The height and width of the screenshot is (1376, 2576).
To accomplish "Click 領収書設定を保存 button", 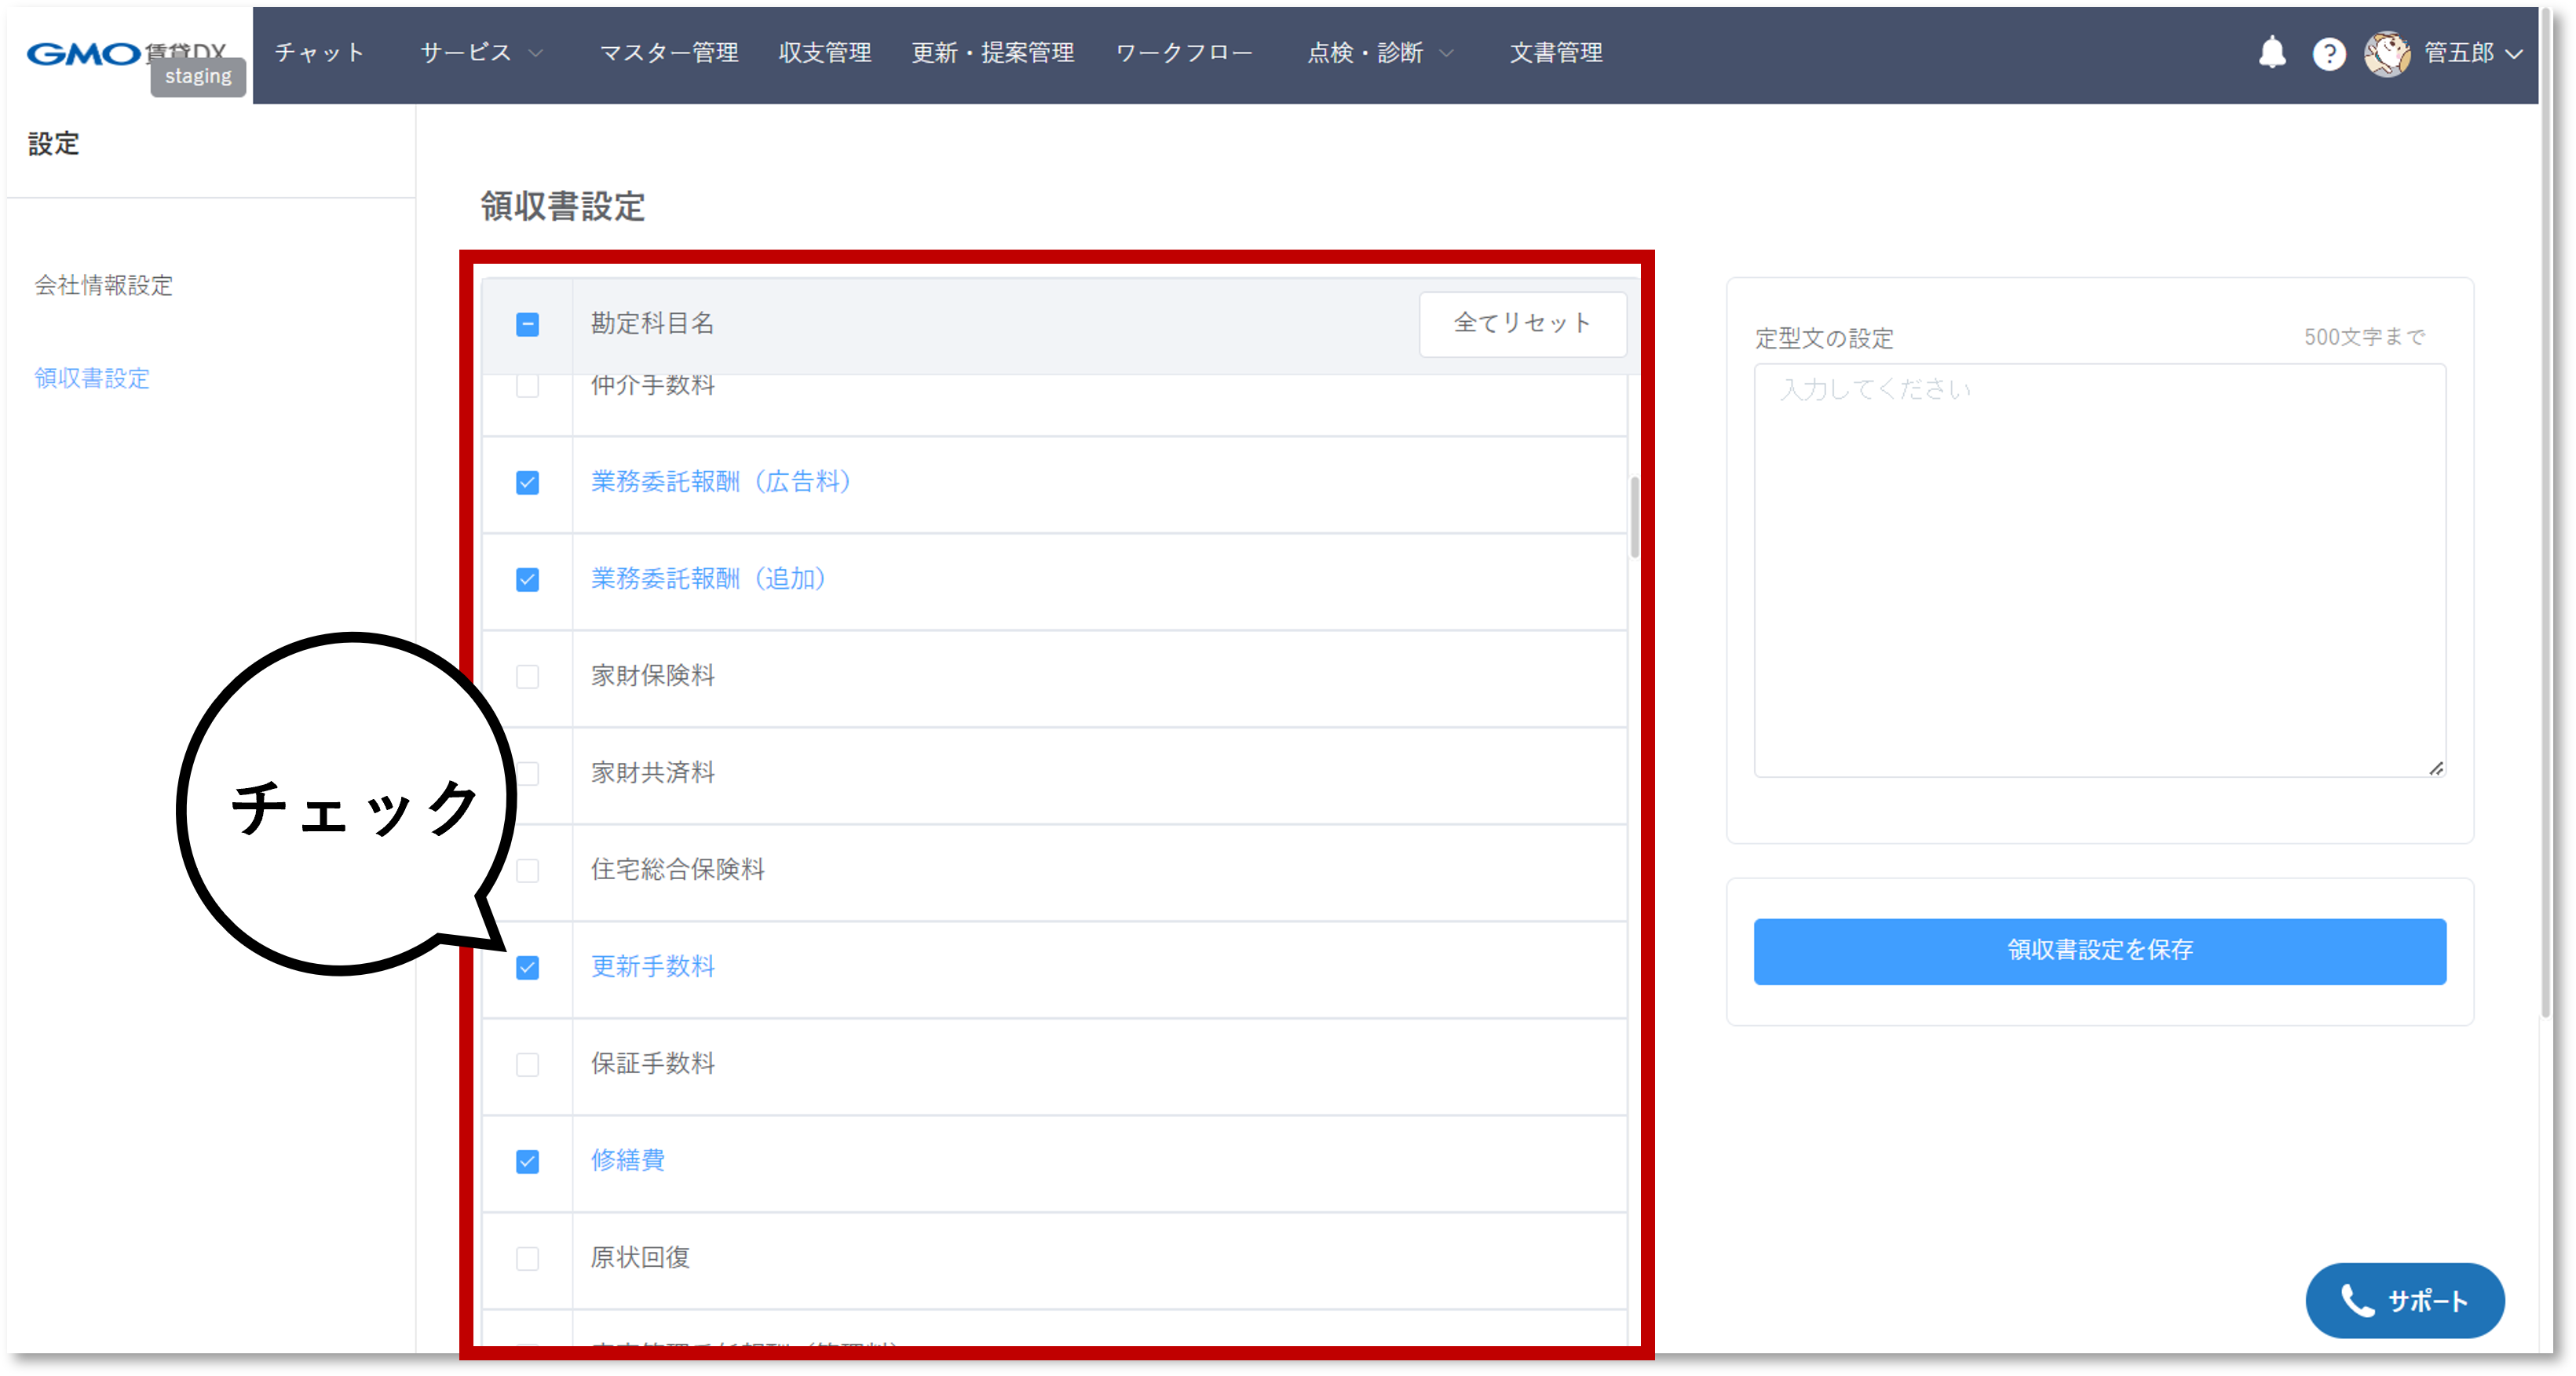I will tap(2099, 950).
